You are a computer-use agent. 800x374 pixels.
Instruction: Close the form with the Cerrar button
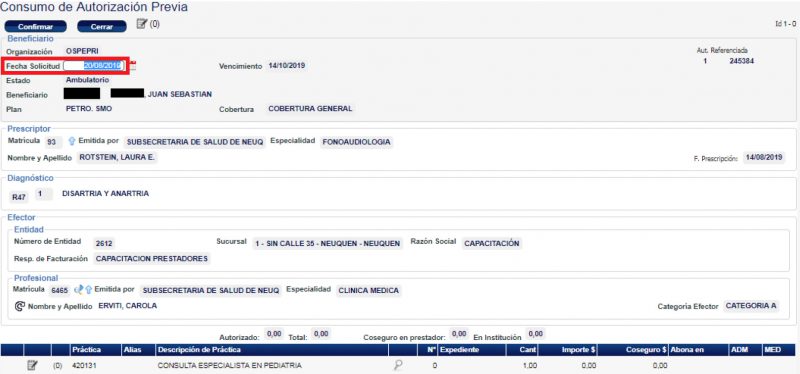102,27
